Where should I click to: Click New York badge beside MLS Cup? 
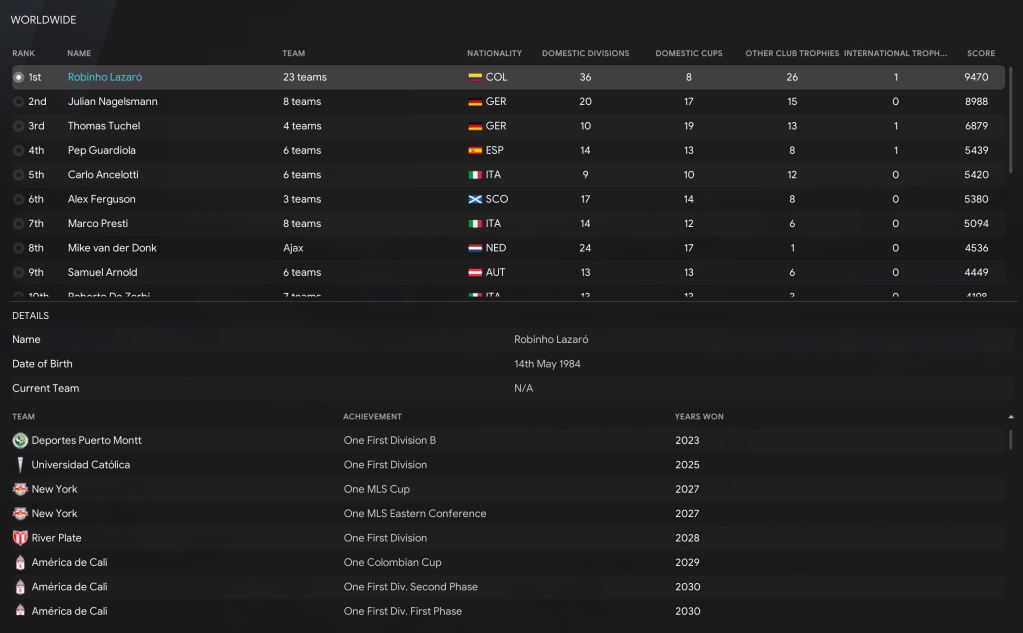(x=20, y=489)
